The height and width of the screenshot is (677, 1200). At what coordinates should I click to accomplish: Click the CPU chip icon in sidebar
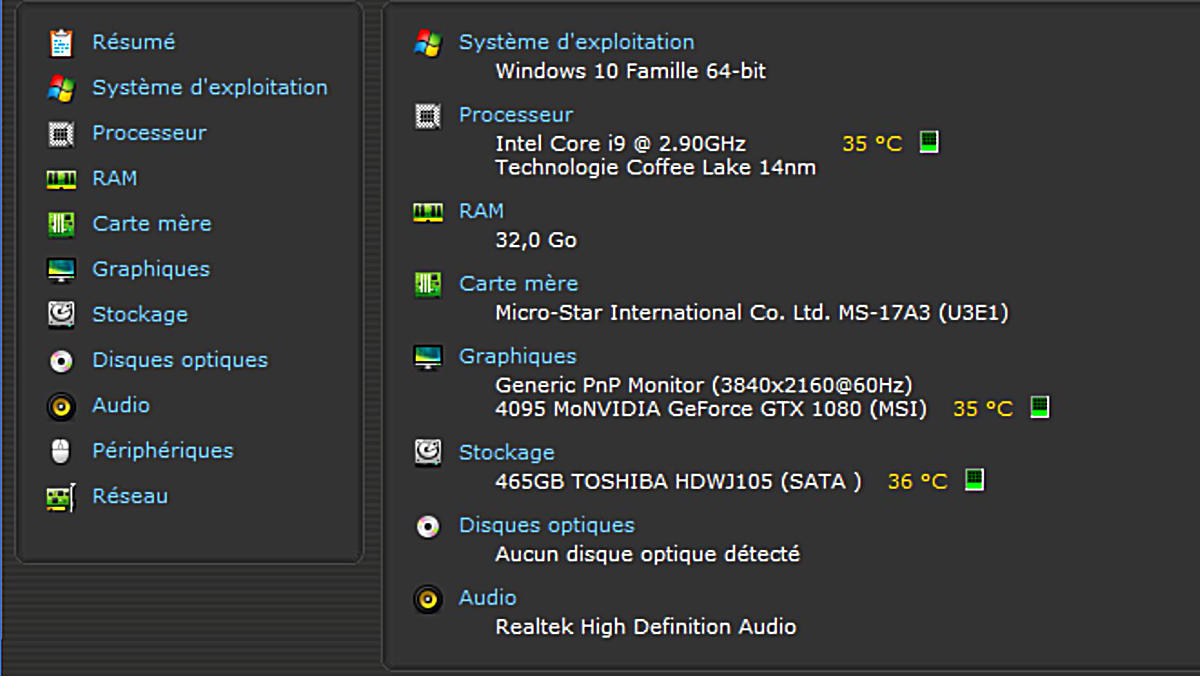(x=61, y=133)
